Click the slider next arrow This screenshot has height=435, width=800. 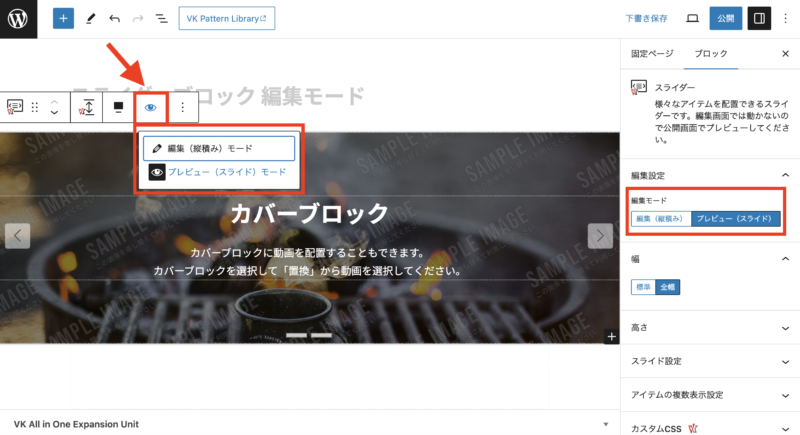[x=599, y=235]
